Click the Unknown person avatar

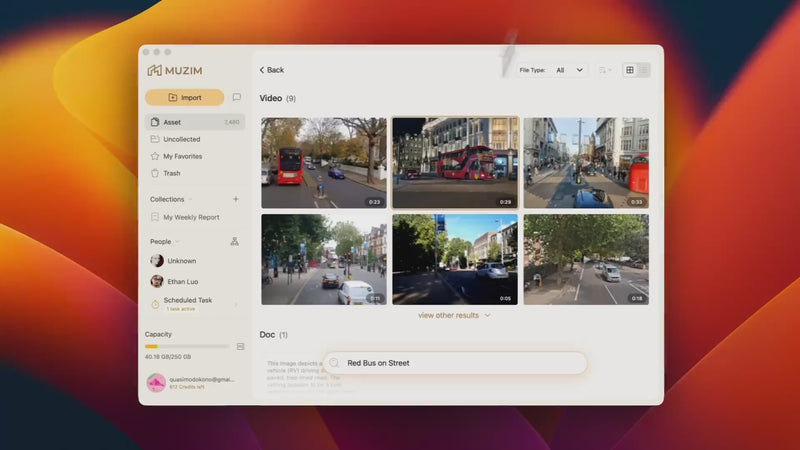[157, 261]
